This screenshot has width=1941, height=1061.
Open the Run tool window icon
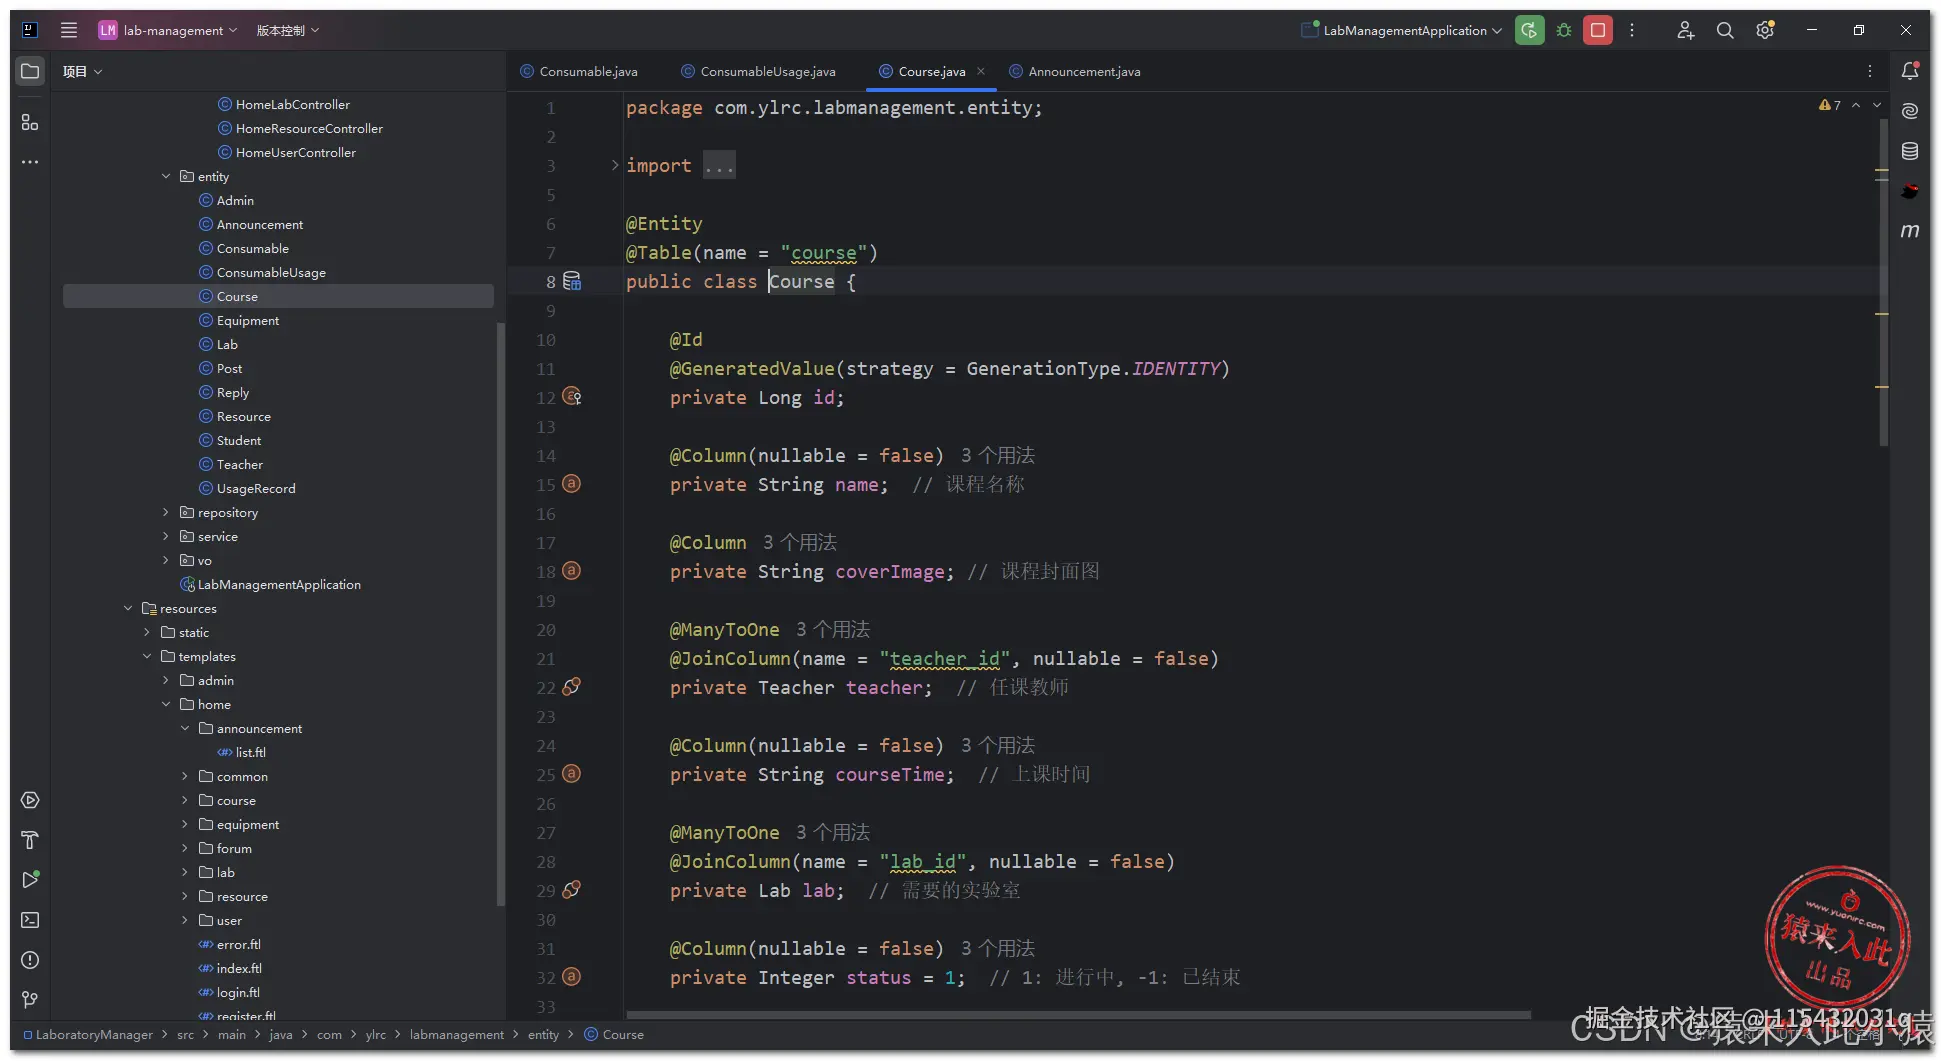click(30, 880)
